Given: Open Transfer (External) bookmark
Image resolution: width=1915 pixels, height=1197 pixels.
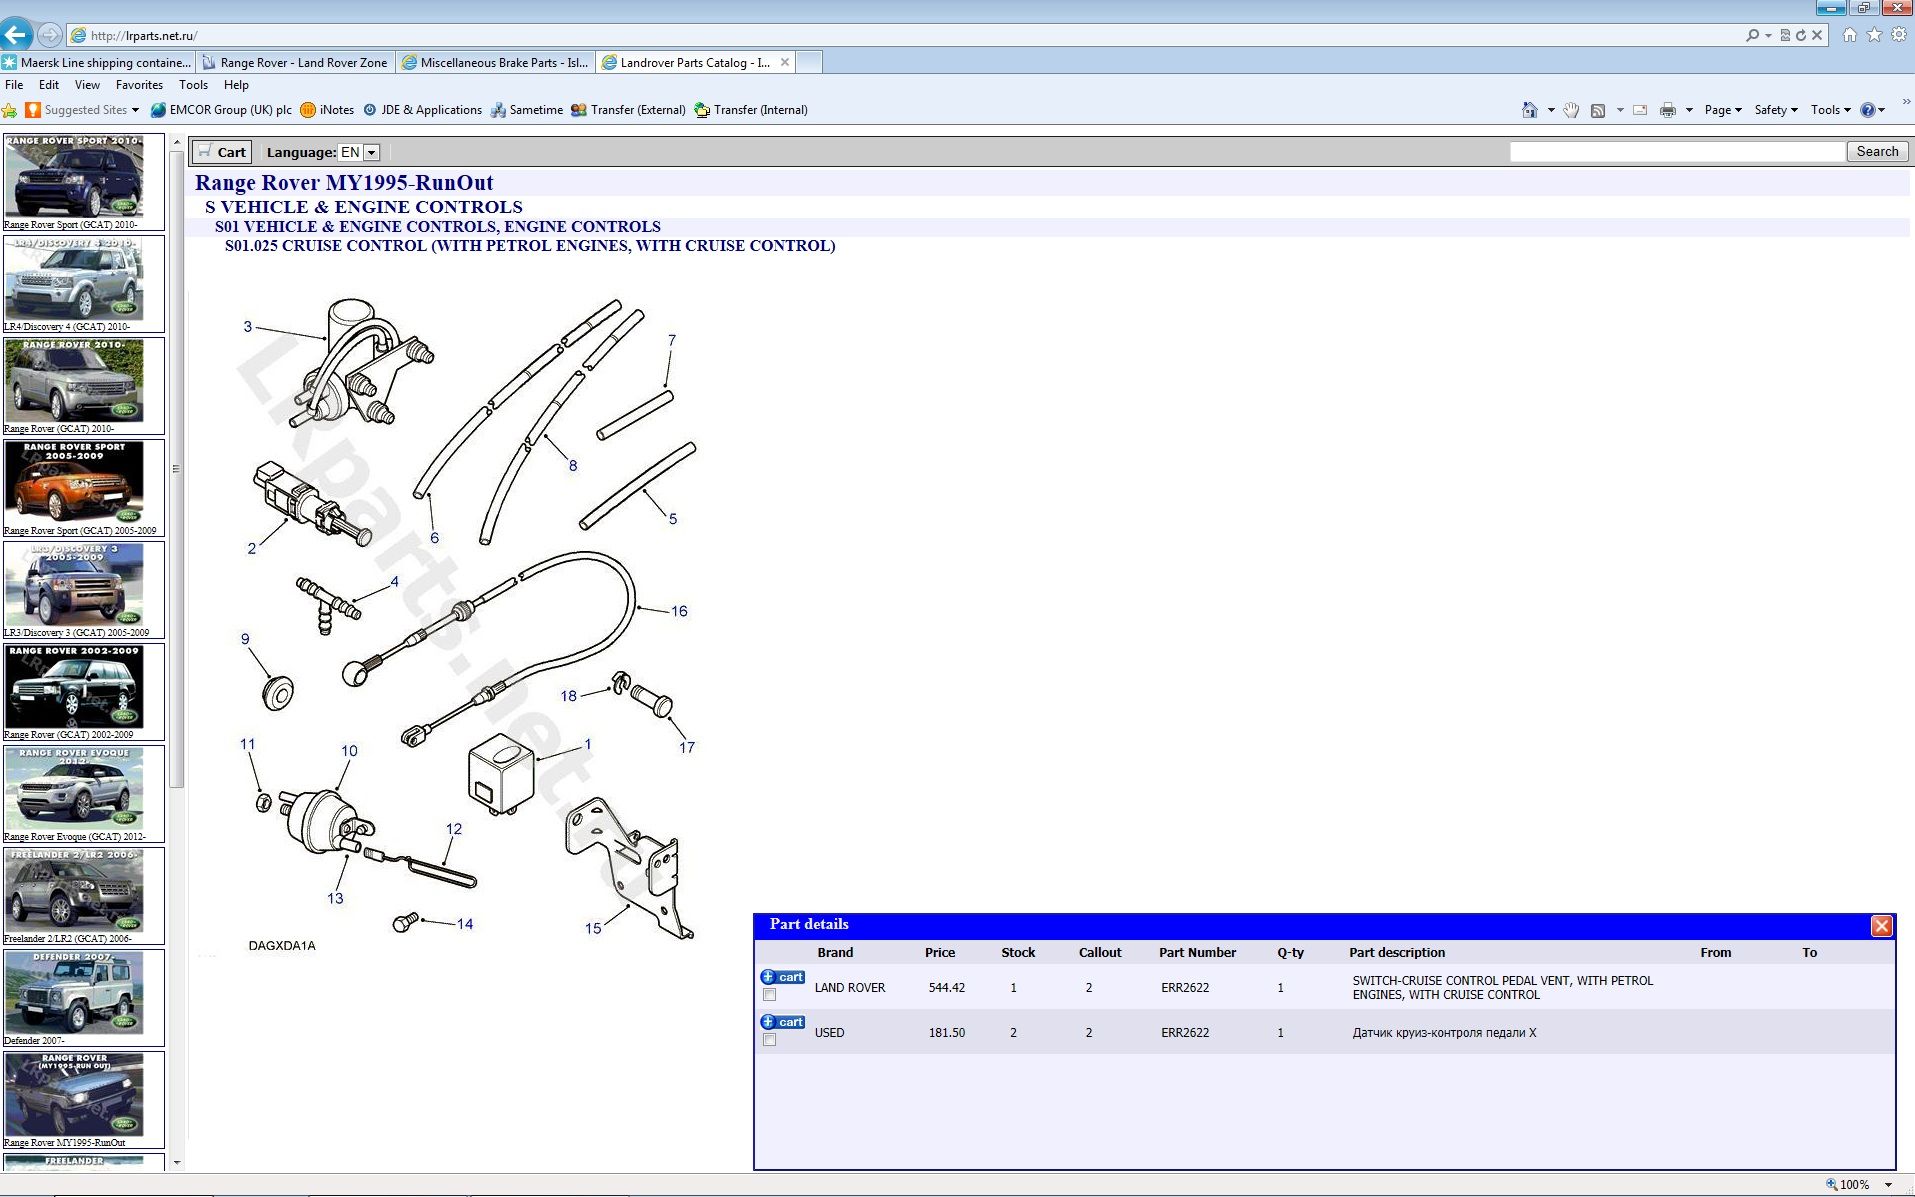Looking at the screenshot, I should click(628, 110).
